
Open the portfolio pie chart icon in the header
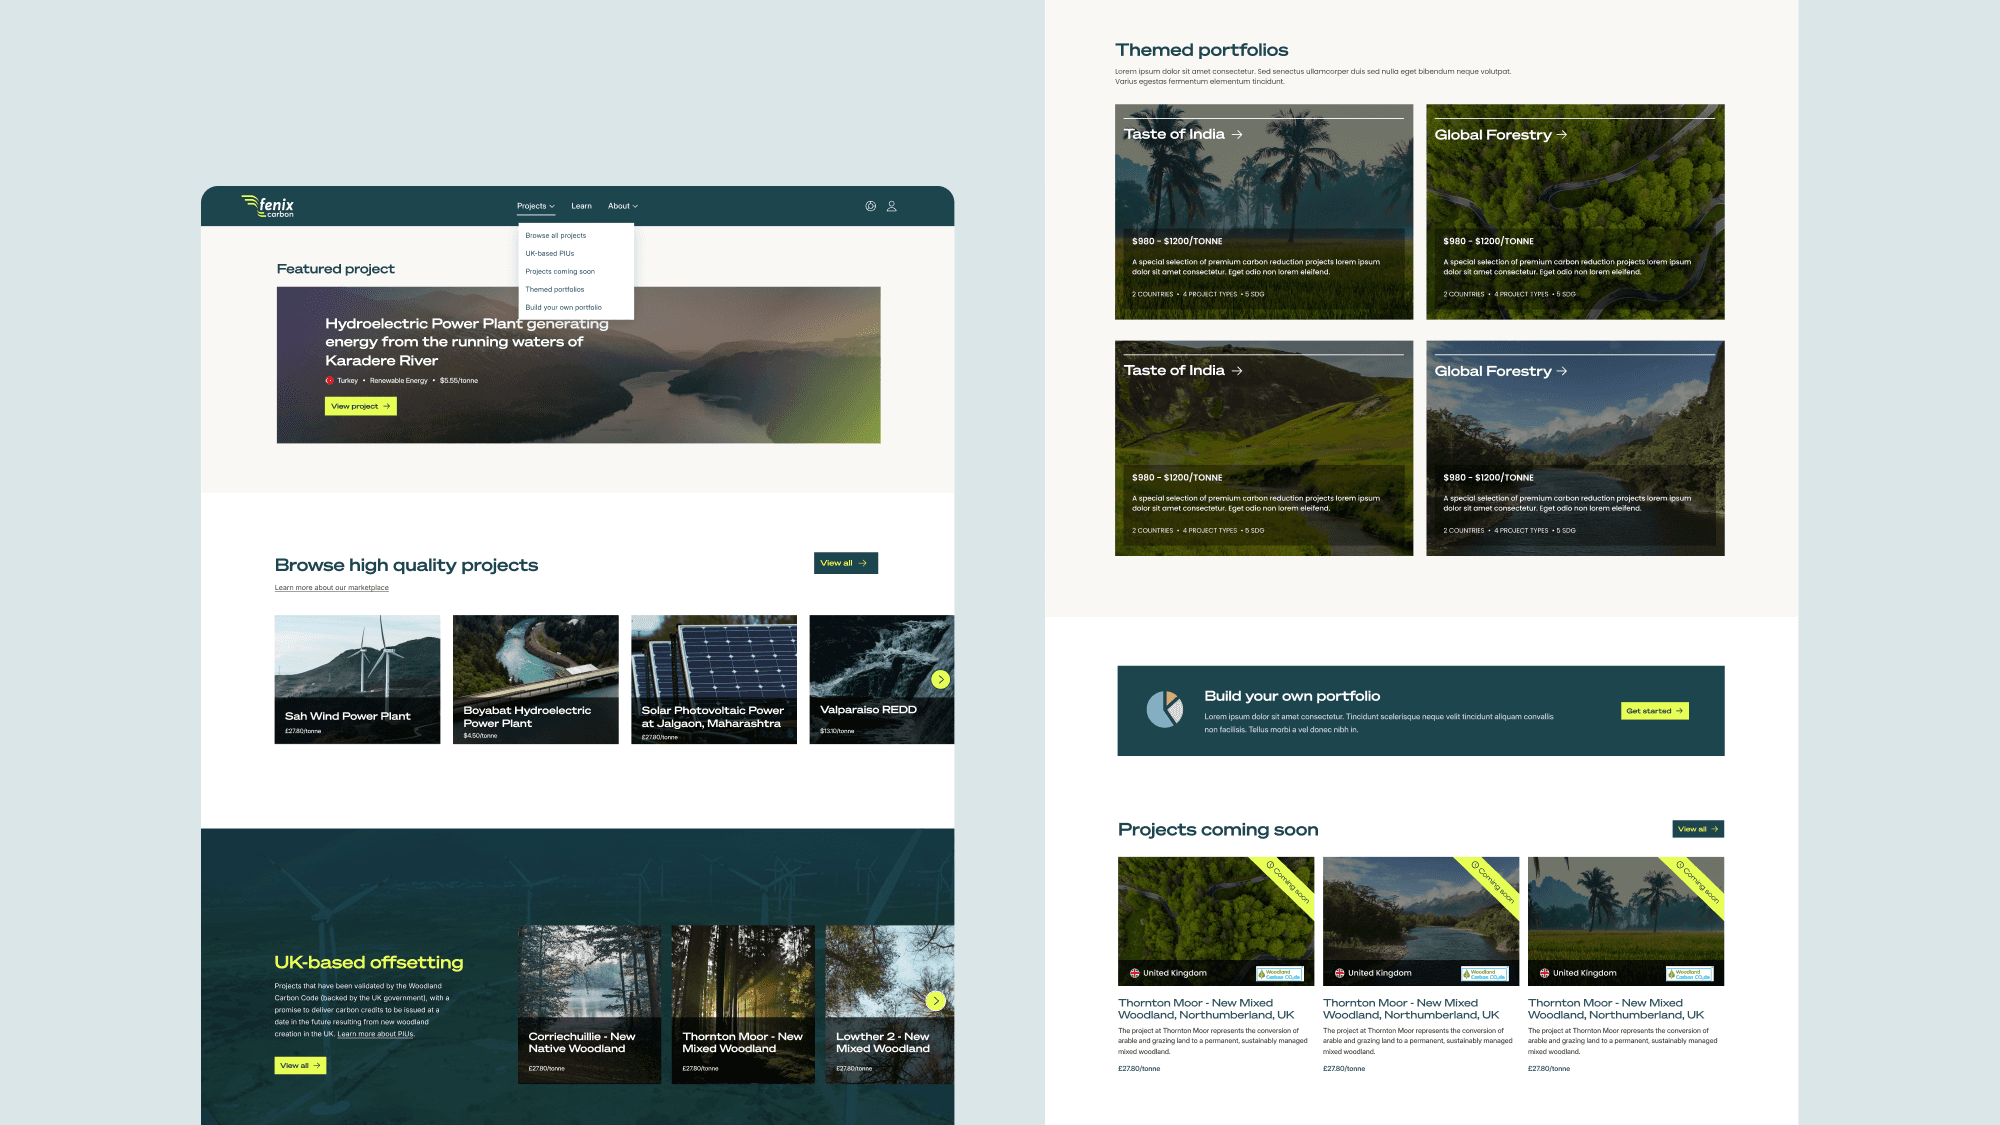tap(870, 206)
